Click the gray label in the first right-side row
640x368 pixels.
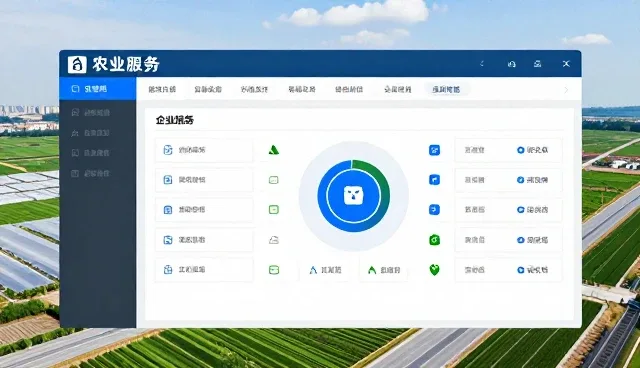point(474,150)
